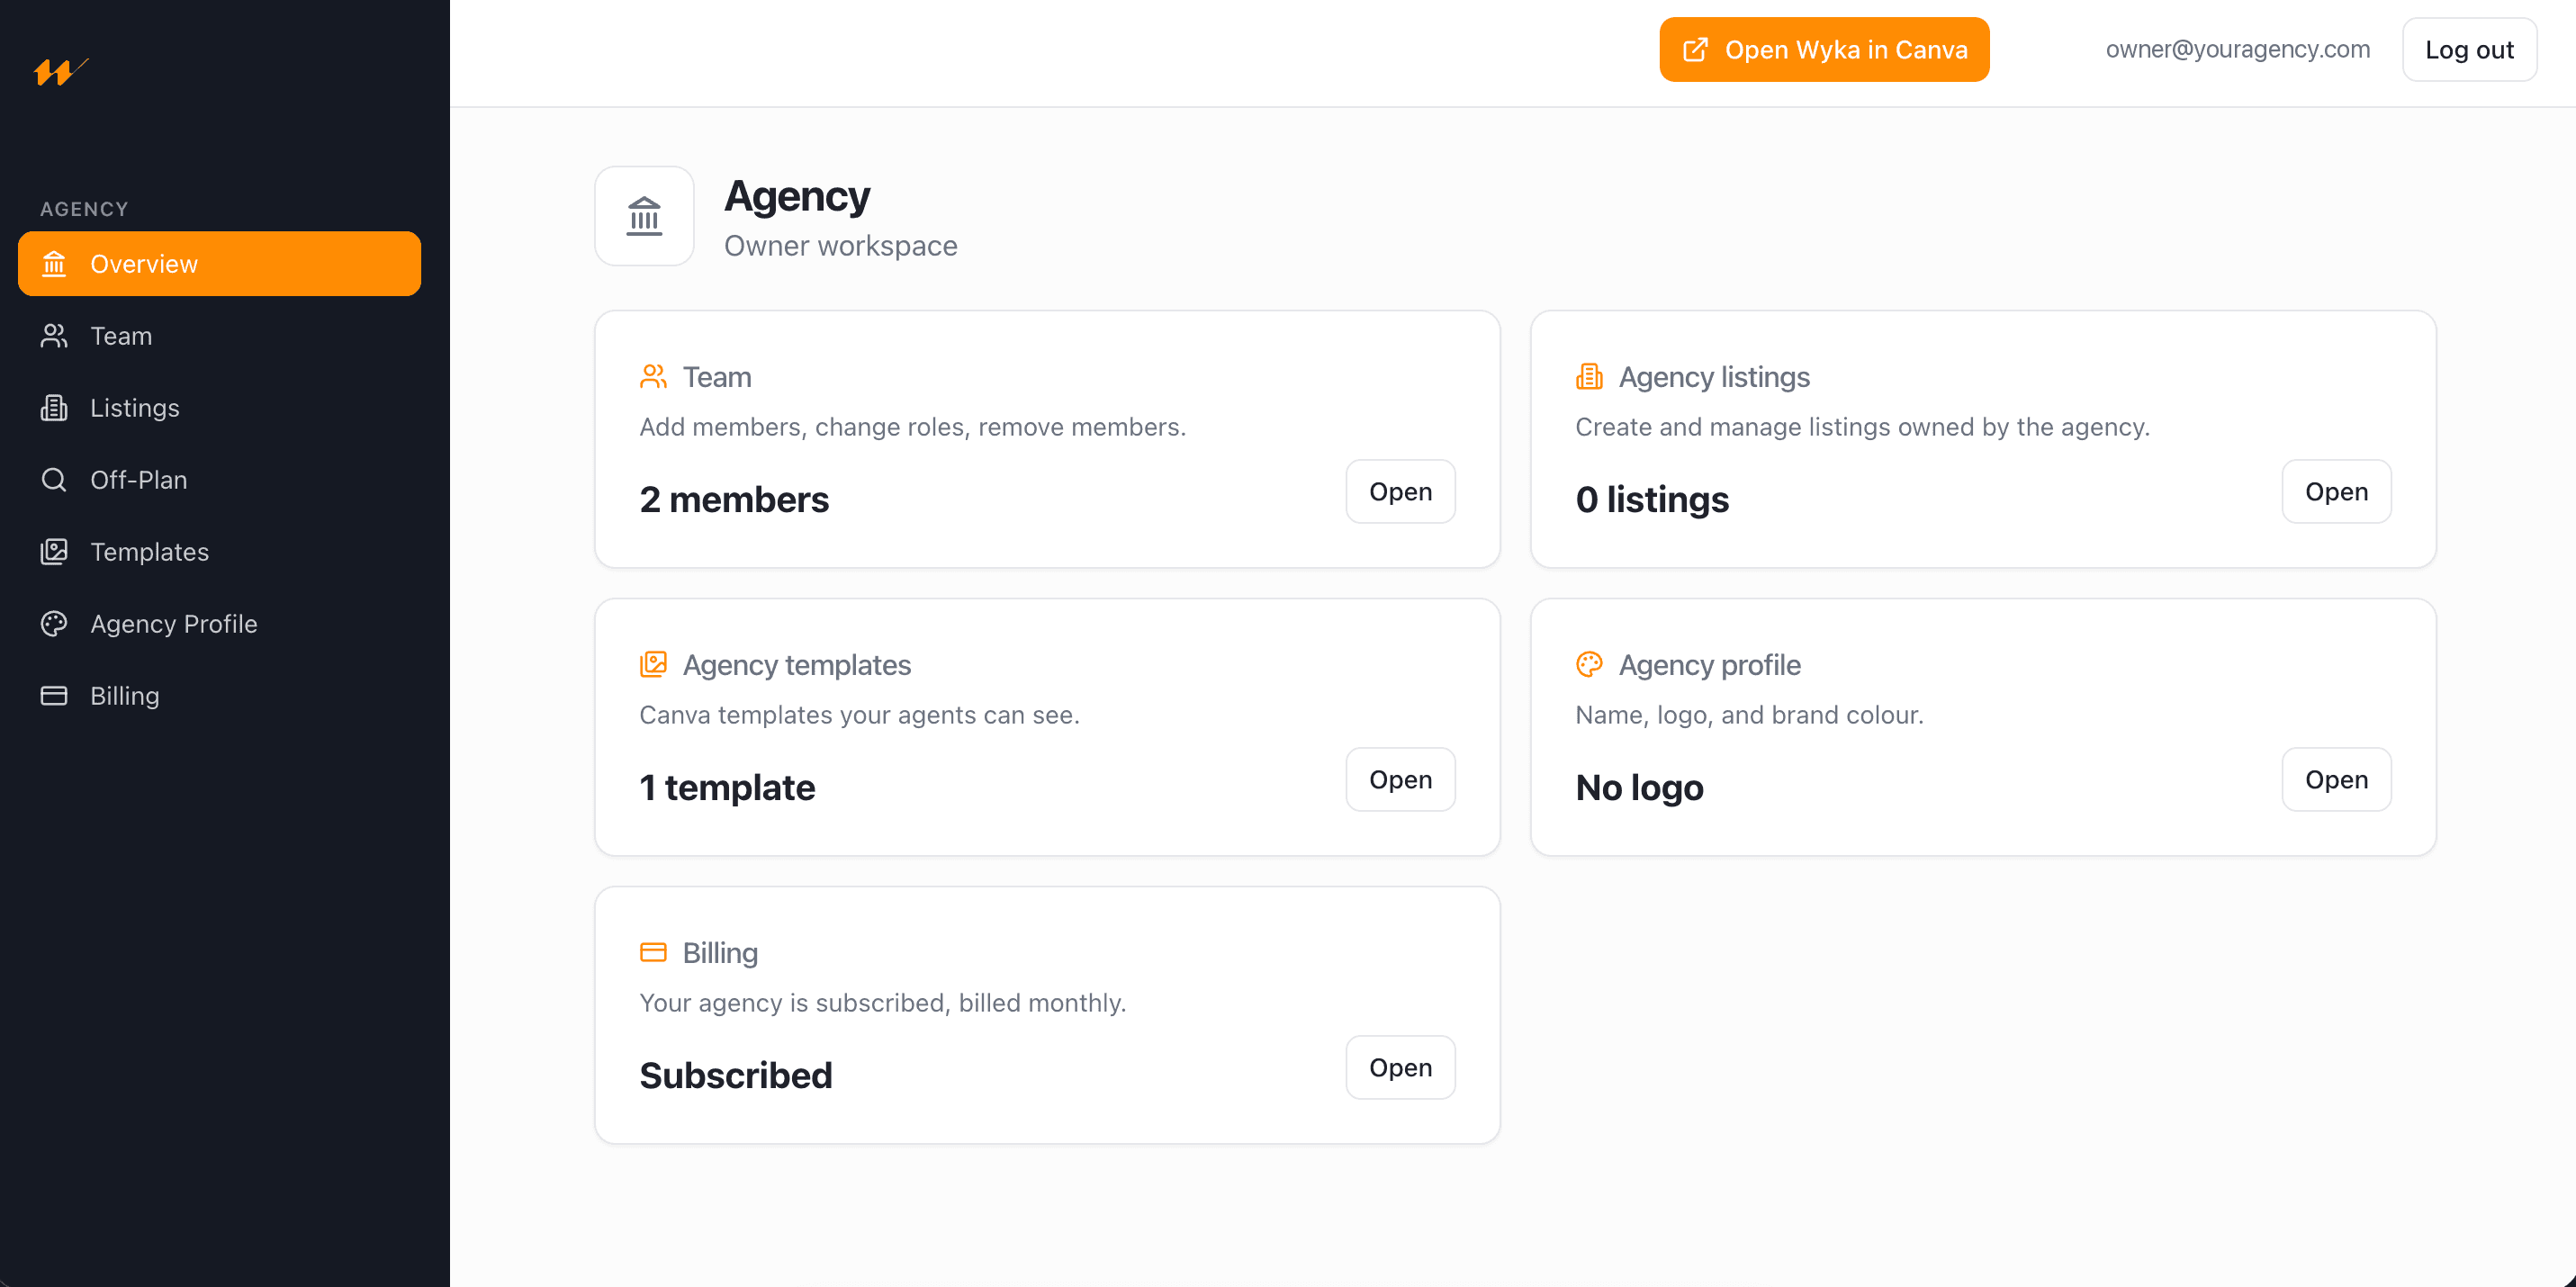Image resolution: width=2576 pixels, height=1287 pixels.
Task: Click 'Create and manage listings' description
Action: (1862, 427)
